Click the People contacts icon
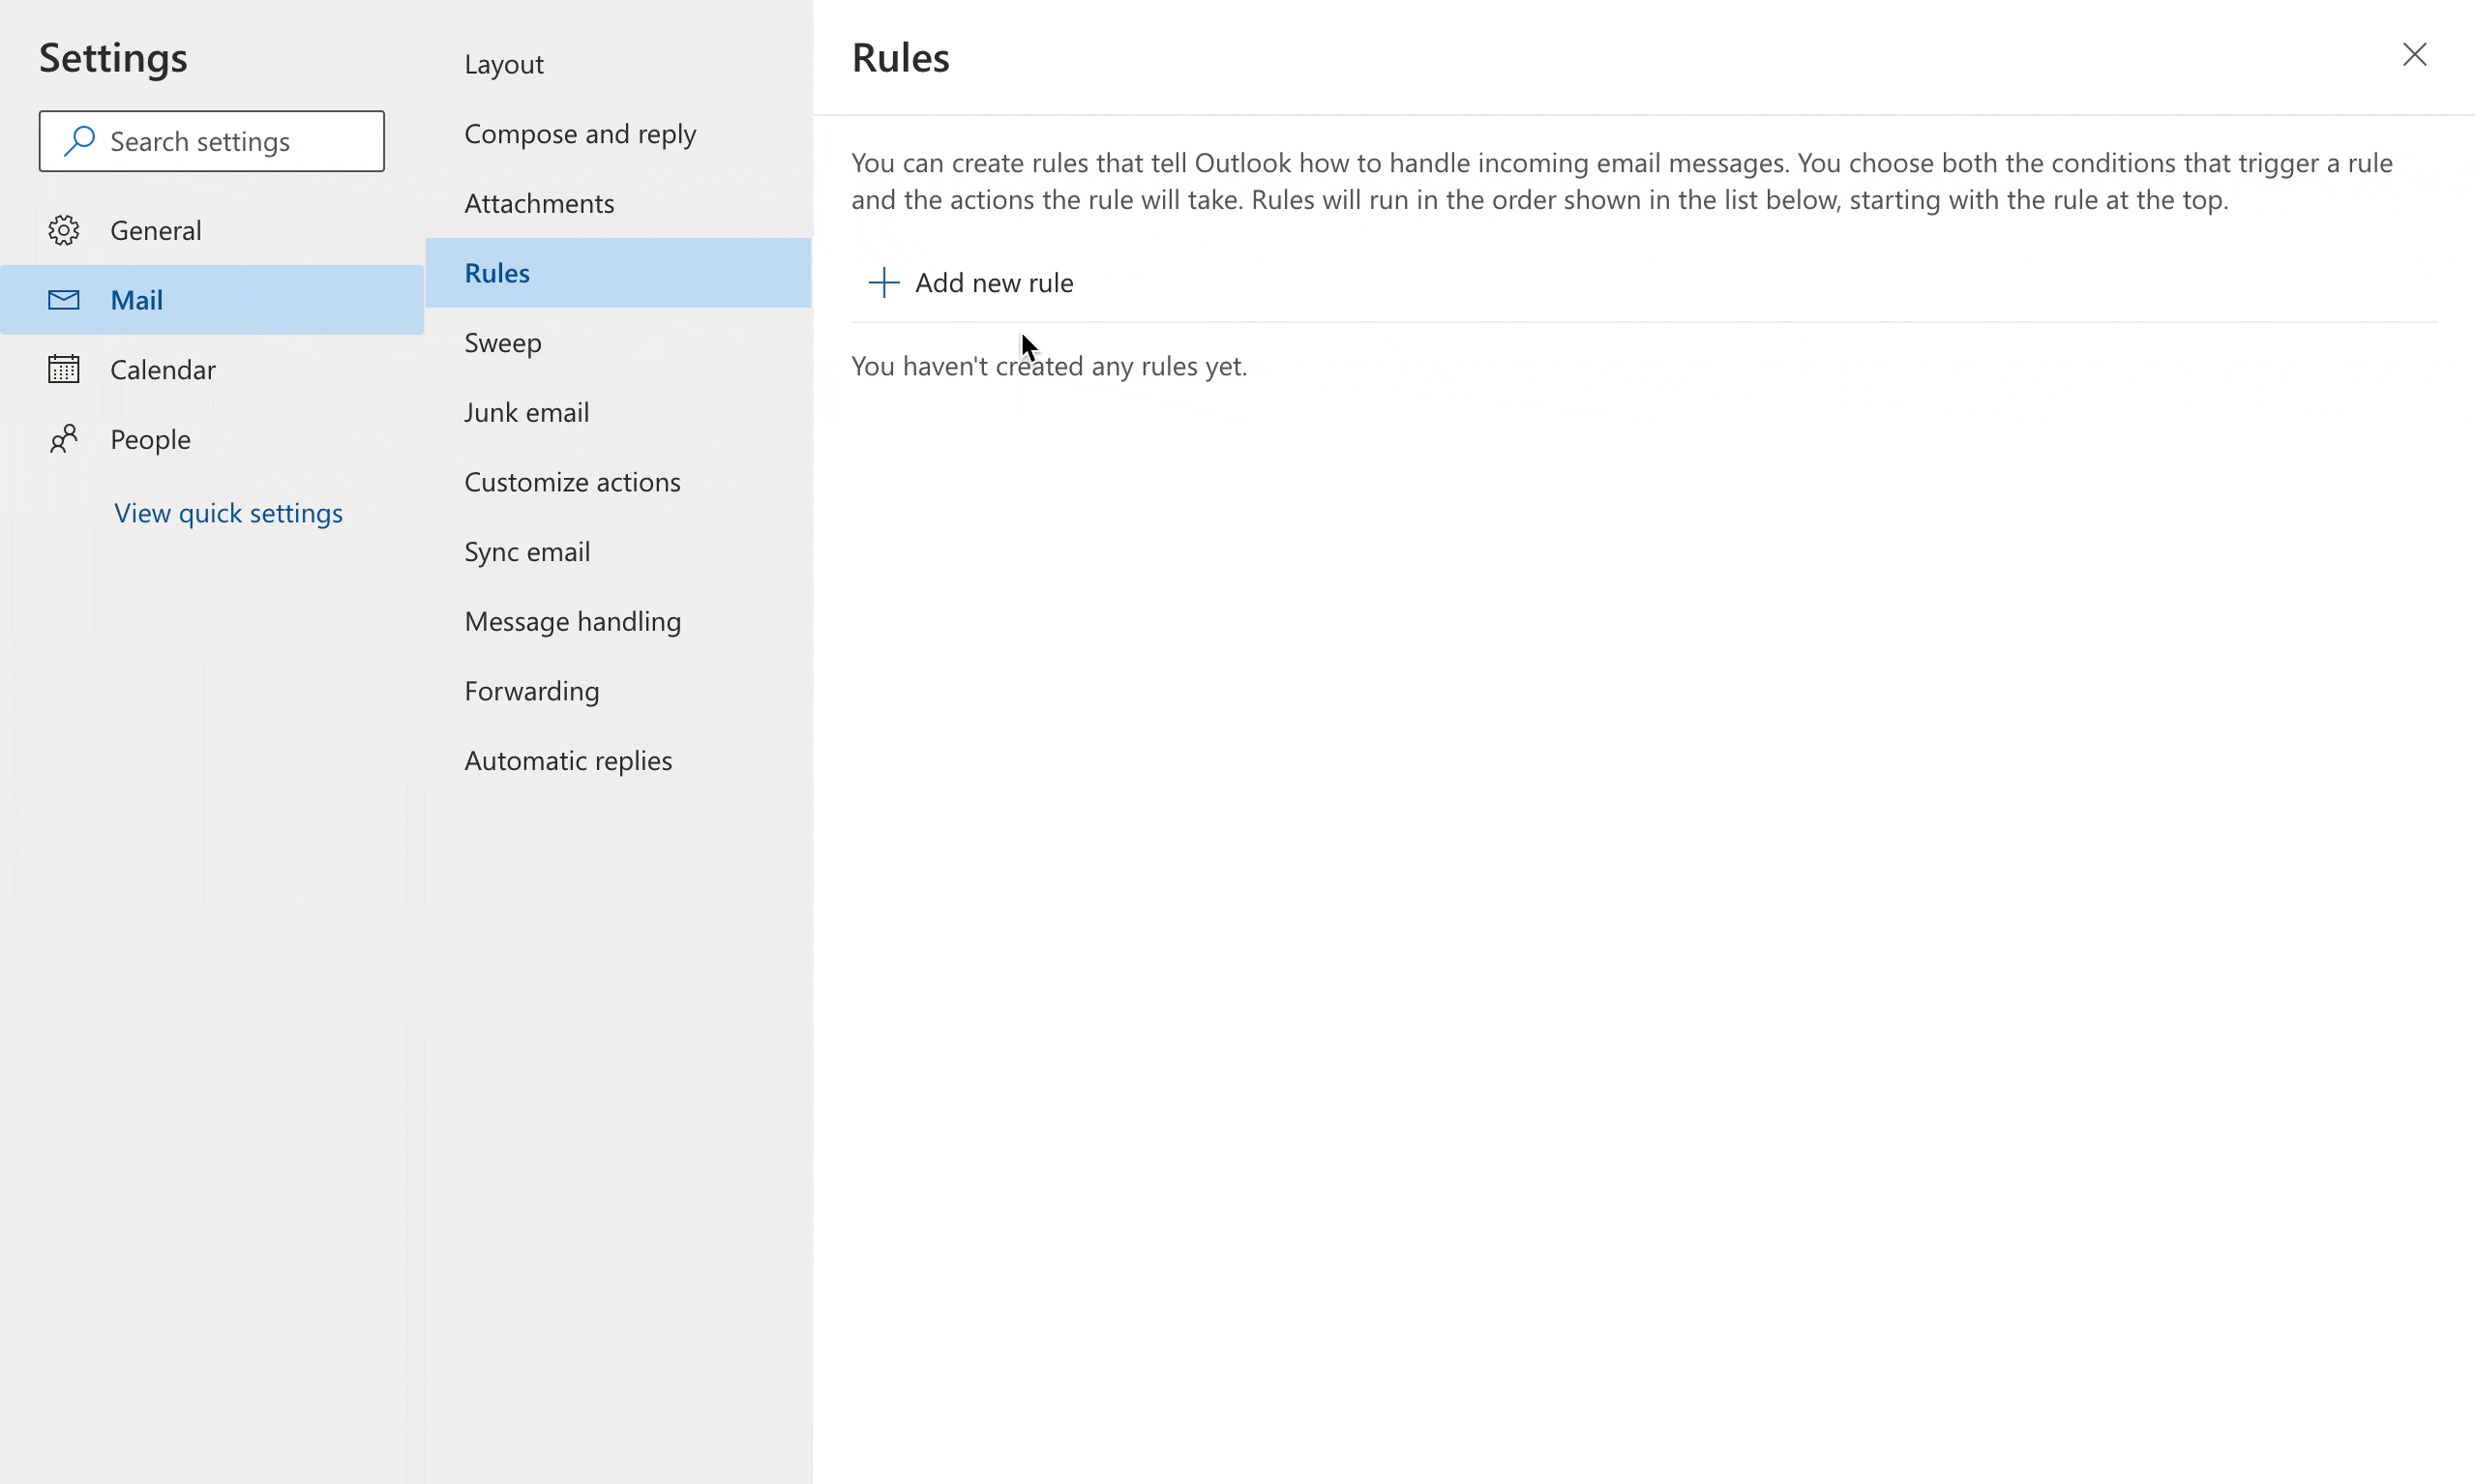This screenshot has width=2475, height=1484. point(64,439)
